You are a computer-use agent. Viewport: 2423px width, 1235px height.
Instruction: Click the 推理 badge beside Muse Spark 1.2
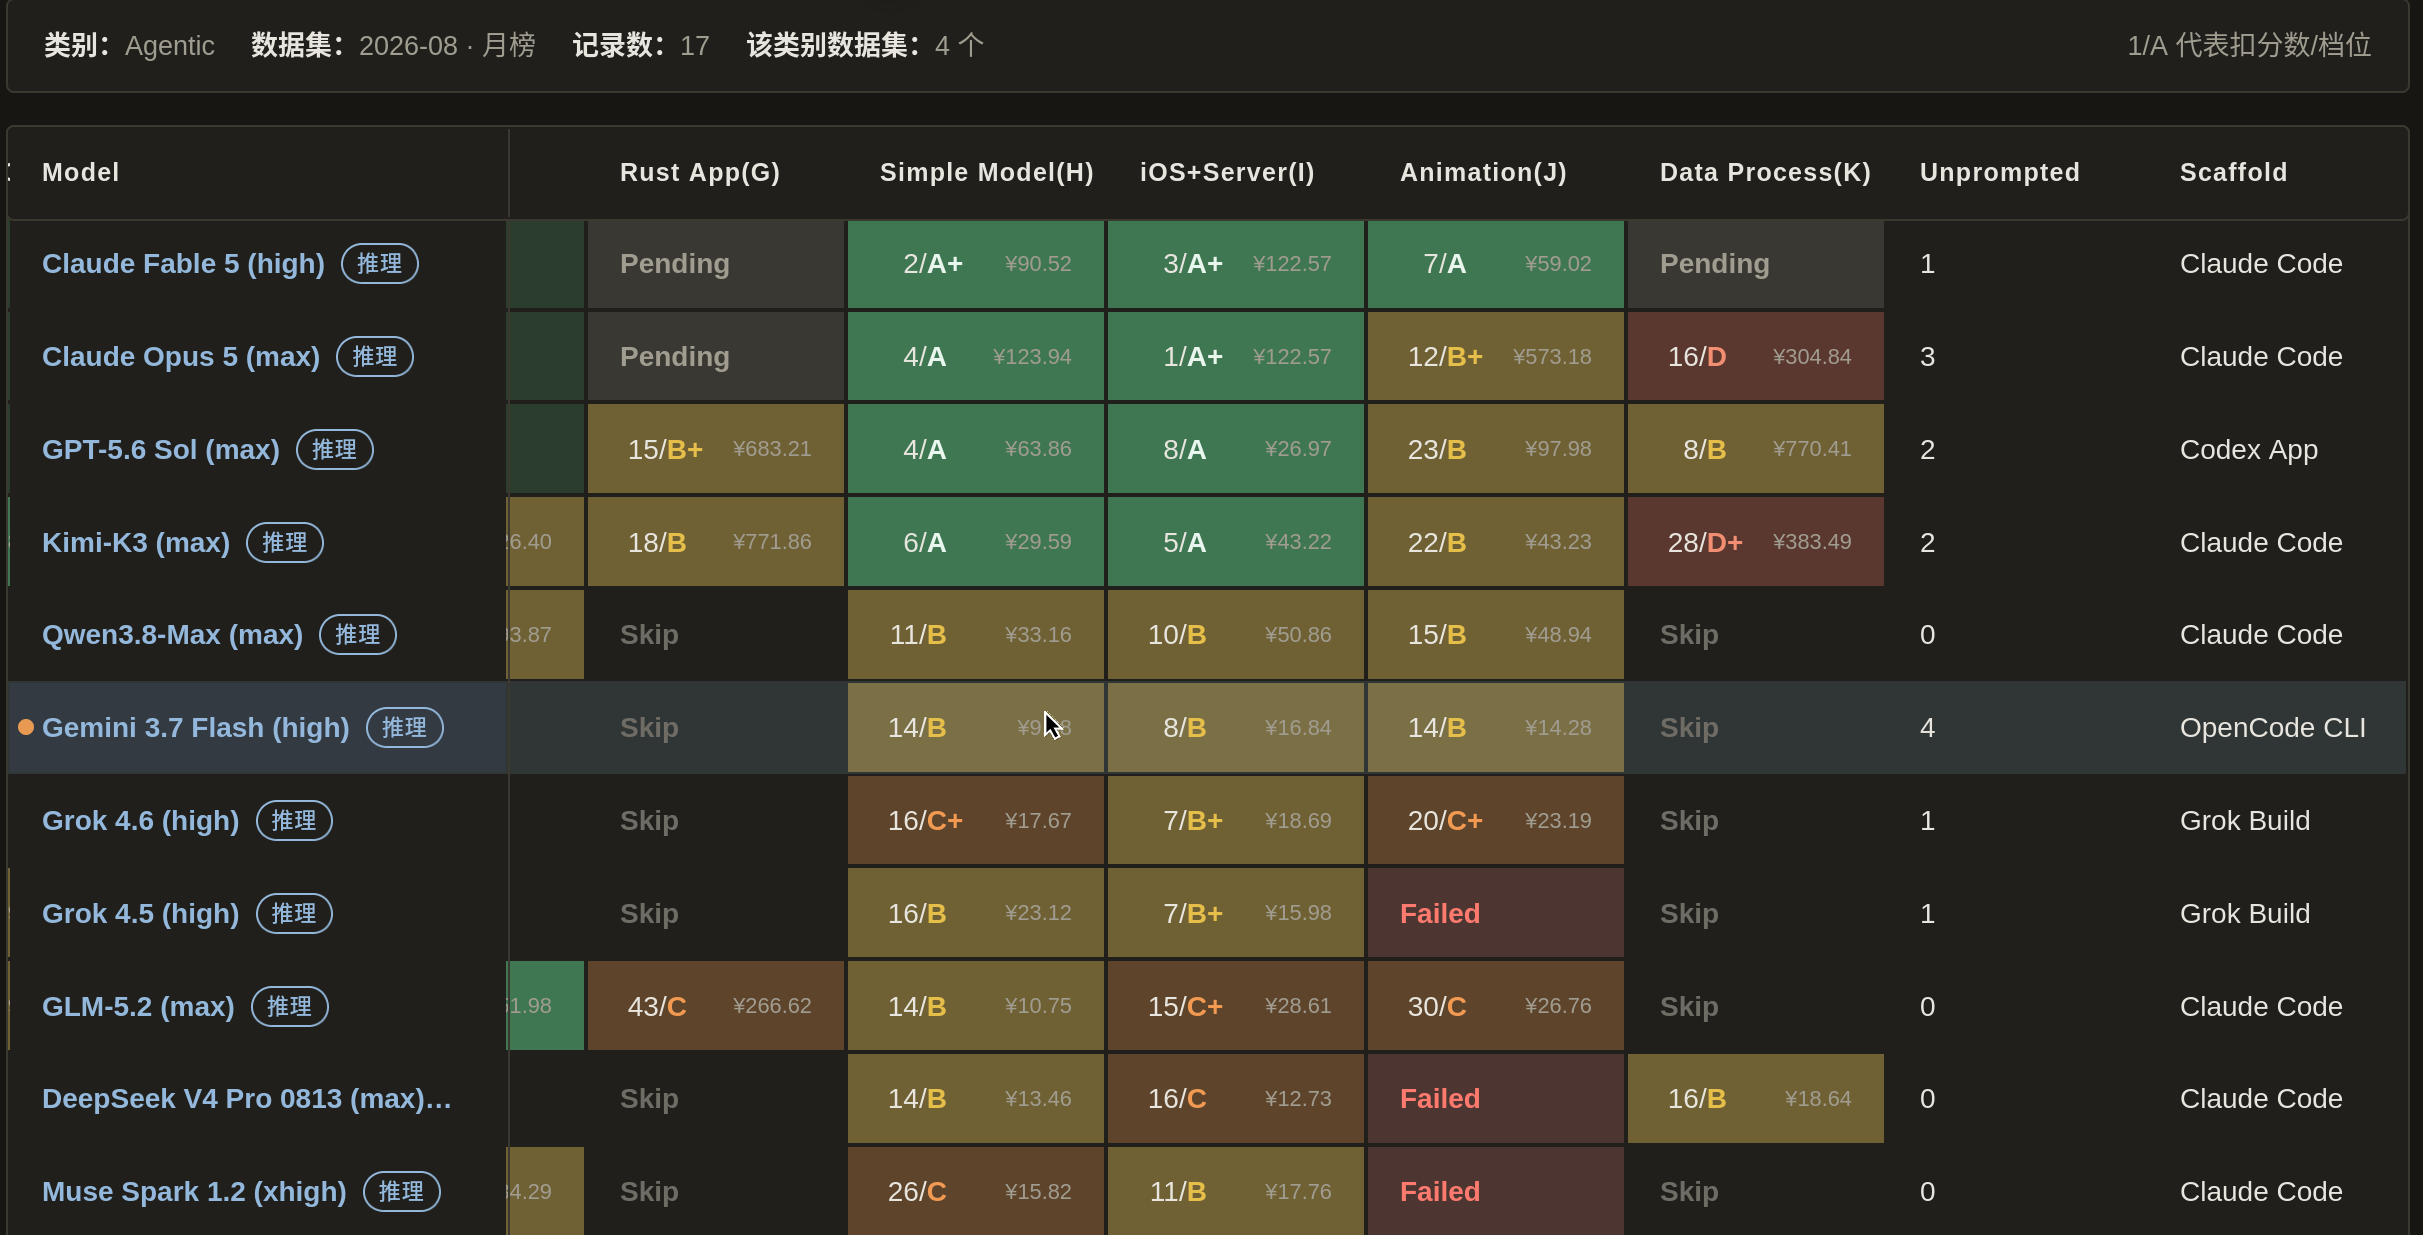click(x=402, y=1192)
